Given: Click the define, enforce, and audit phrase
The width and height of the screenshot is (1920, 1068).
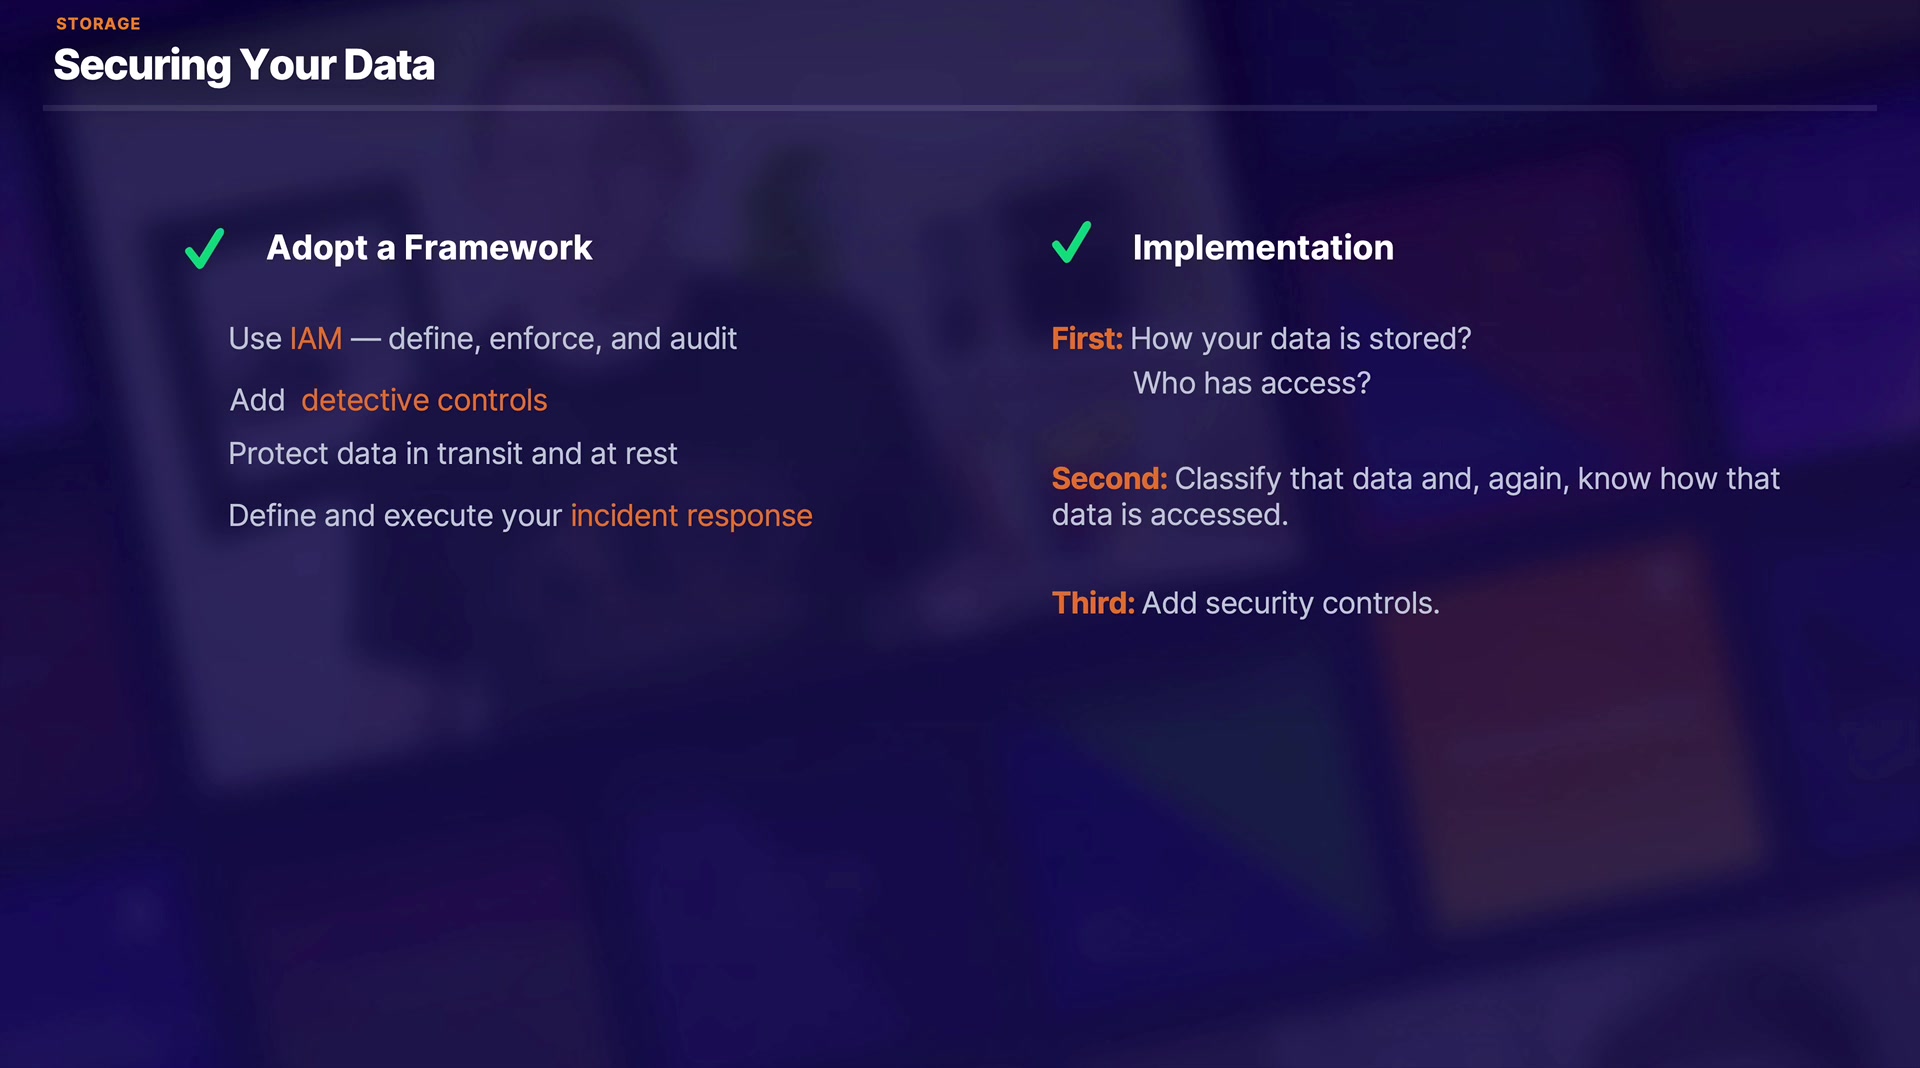Looking at the screenshot, I should pyautogui.click(x=562, y=339).
